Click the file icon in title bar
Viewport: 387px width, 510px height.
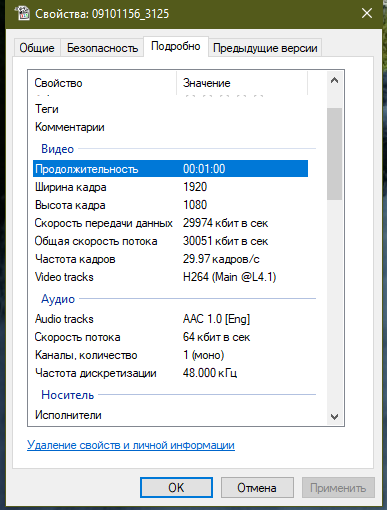pyautogui.click(x=22, y=14)
